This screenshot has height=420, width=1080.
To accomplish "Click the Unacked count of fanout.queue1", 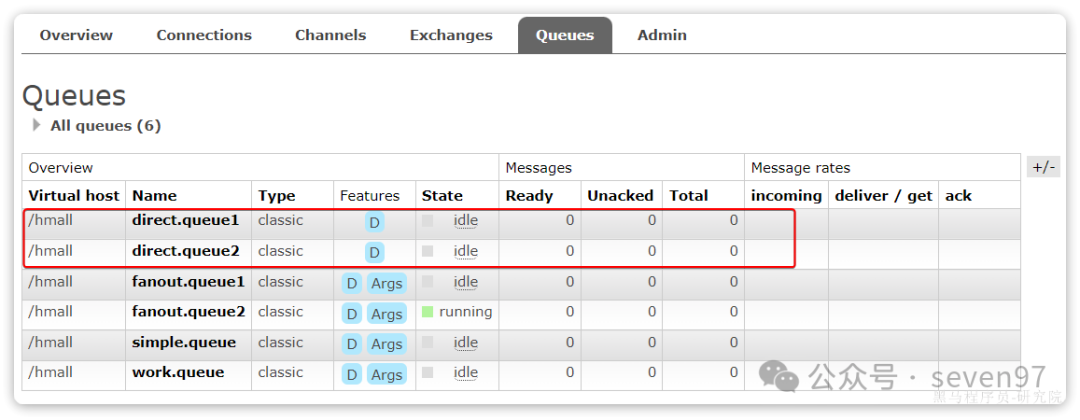I will [x=652, y=282].
